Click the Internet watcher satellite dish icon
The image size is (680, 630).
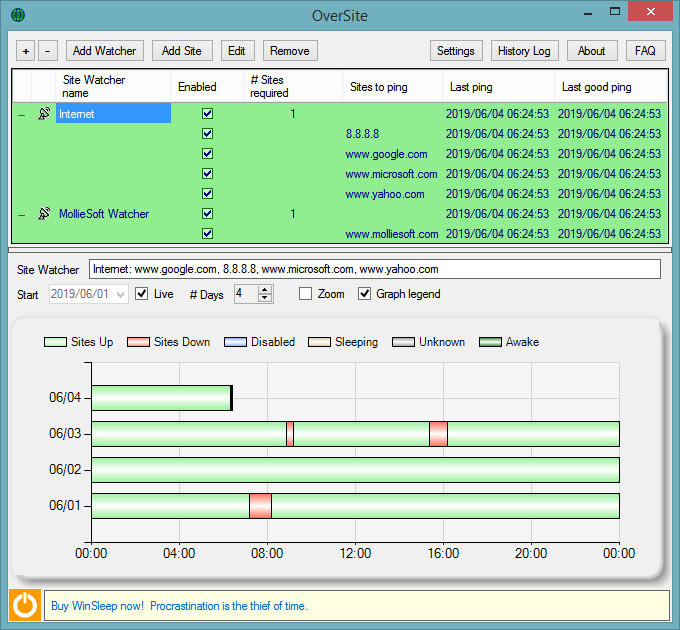(44, 114)
